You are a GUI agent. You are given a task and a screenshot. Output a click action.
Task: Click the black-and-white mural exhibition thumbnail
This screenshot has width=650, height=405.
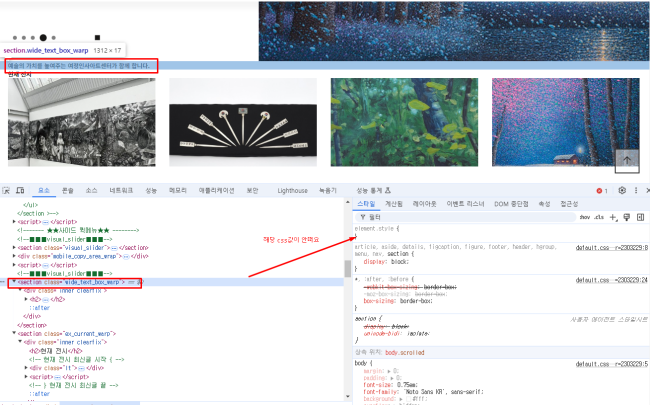coord(82,122)
